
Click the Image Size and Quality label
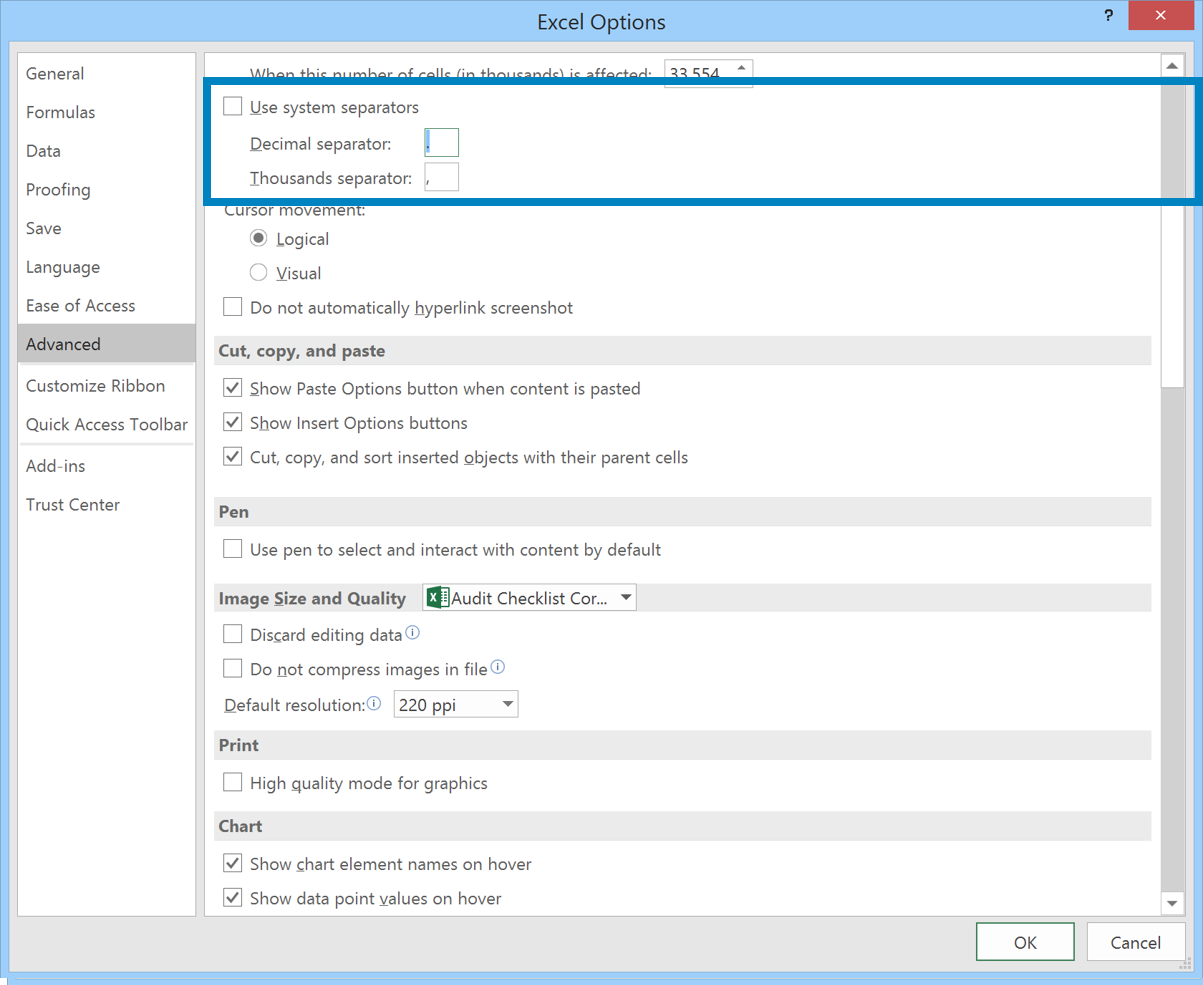312,598
